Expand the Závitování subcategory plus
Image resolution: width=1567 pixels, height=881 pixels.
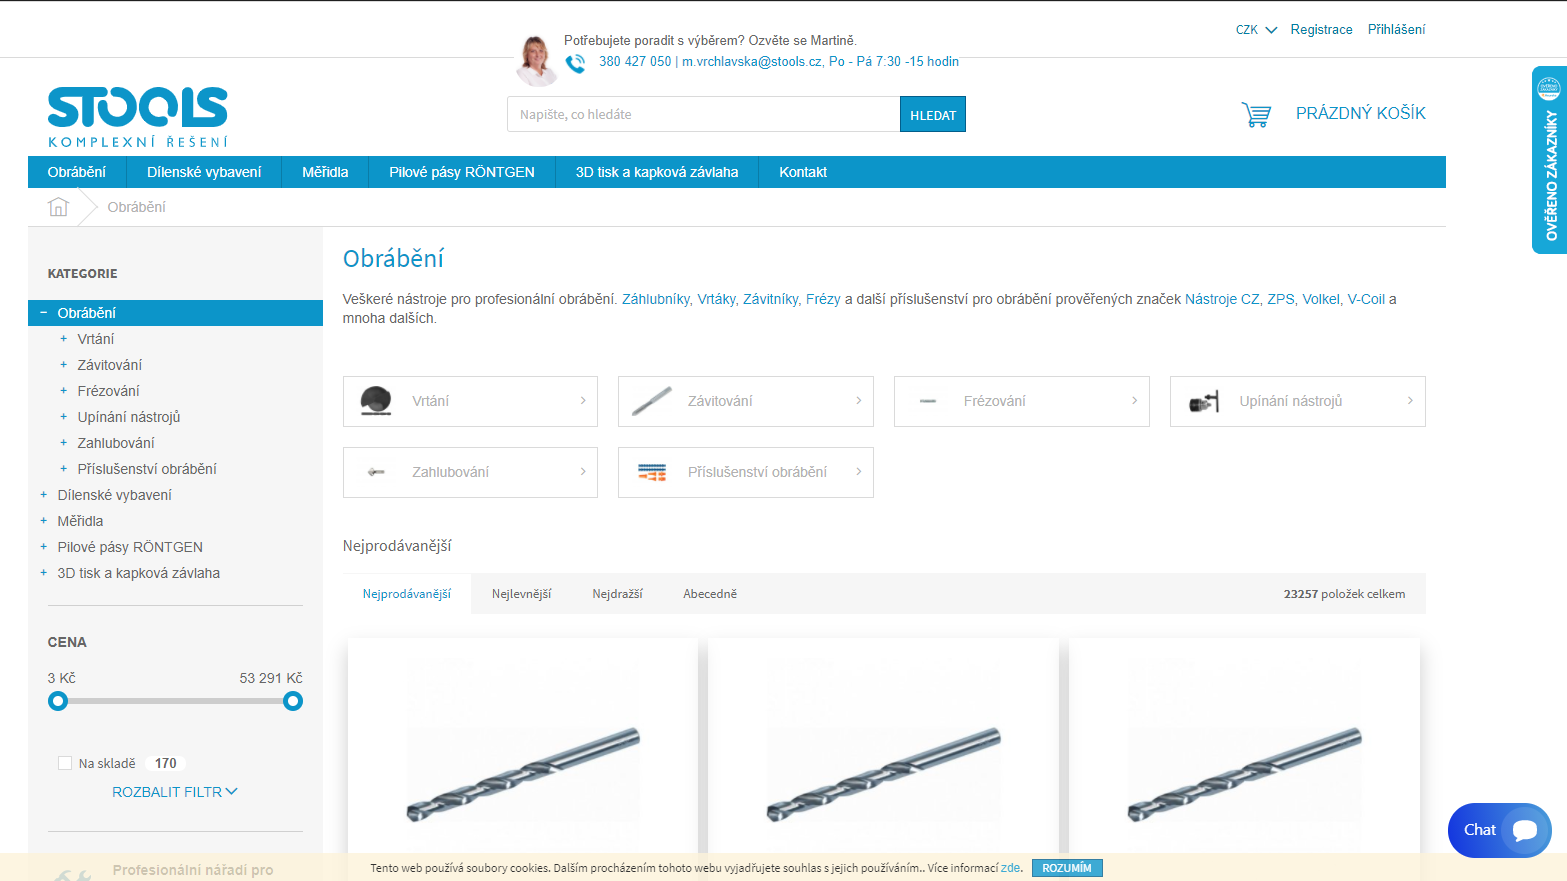click(63, 365)
